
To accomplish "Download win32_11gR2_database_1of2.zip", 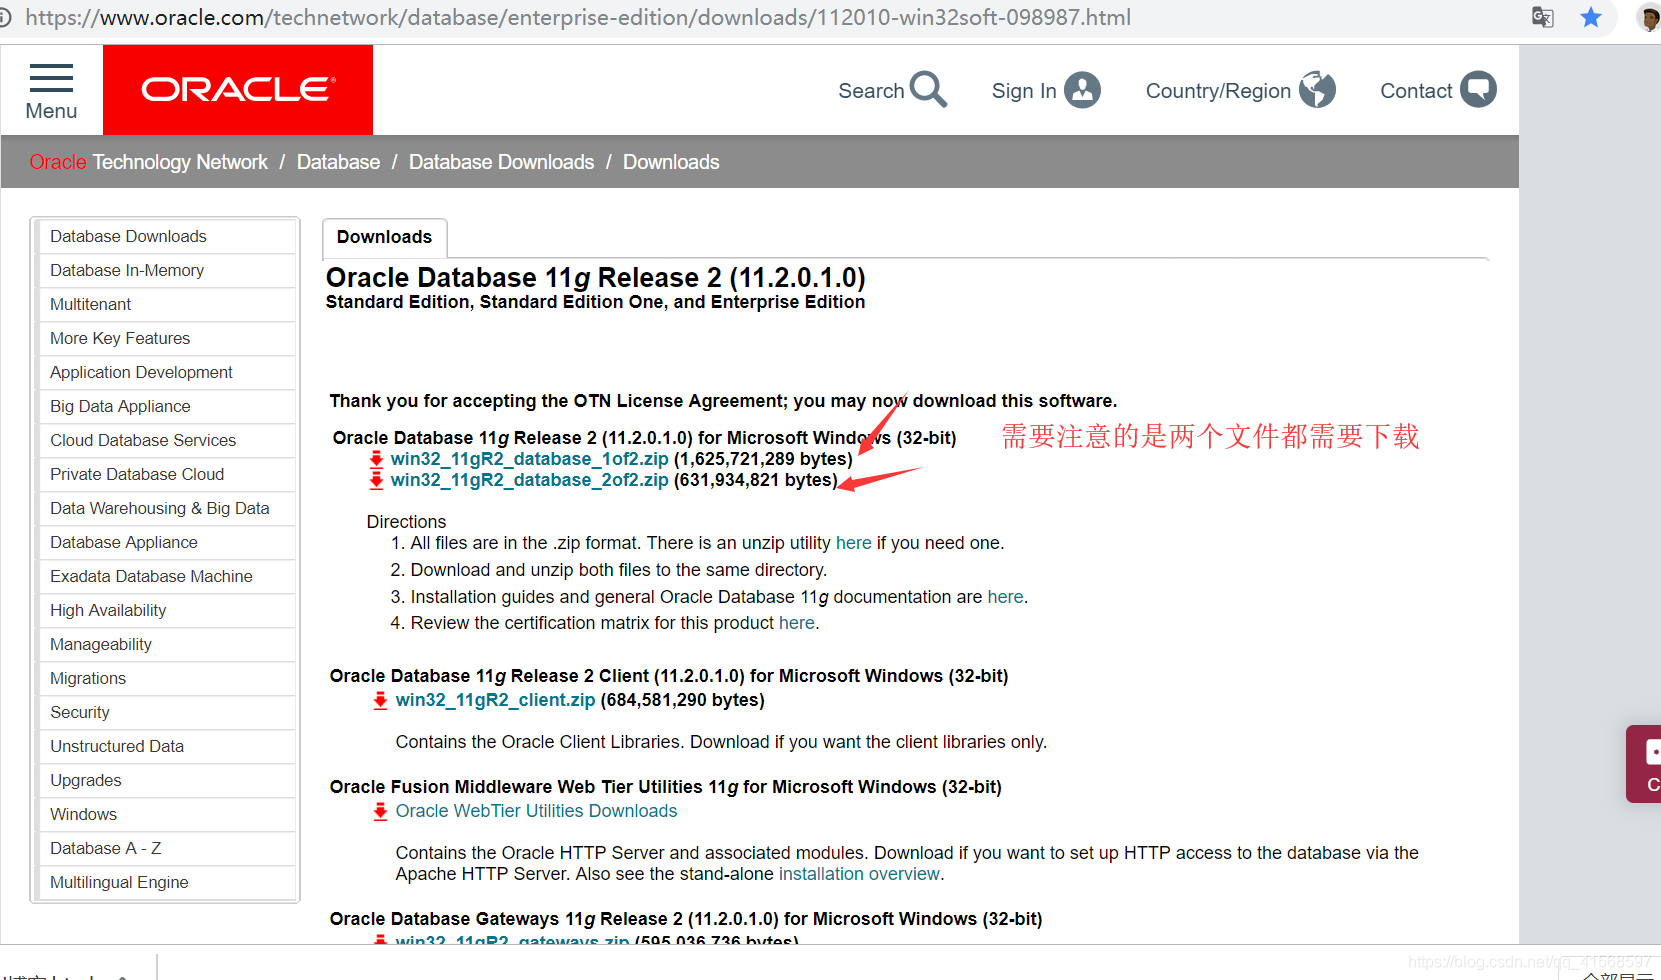I will coord(529,459).
